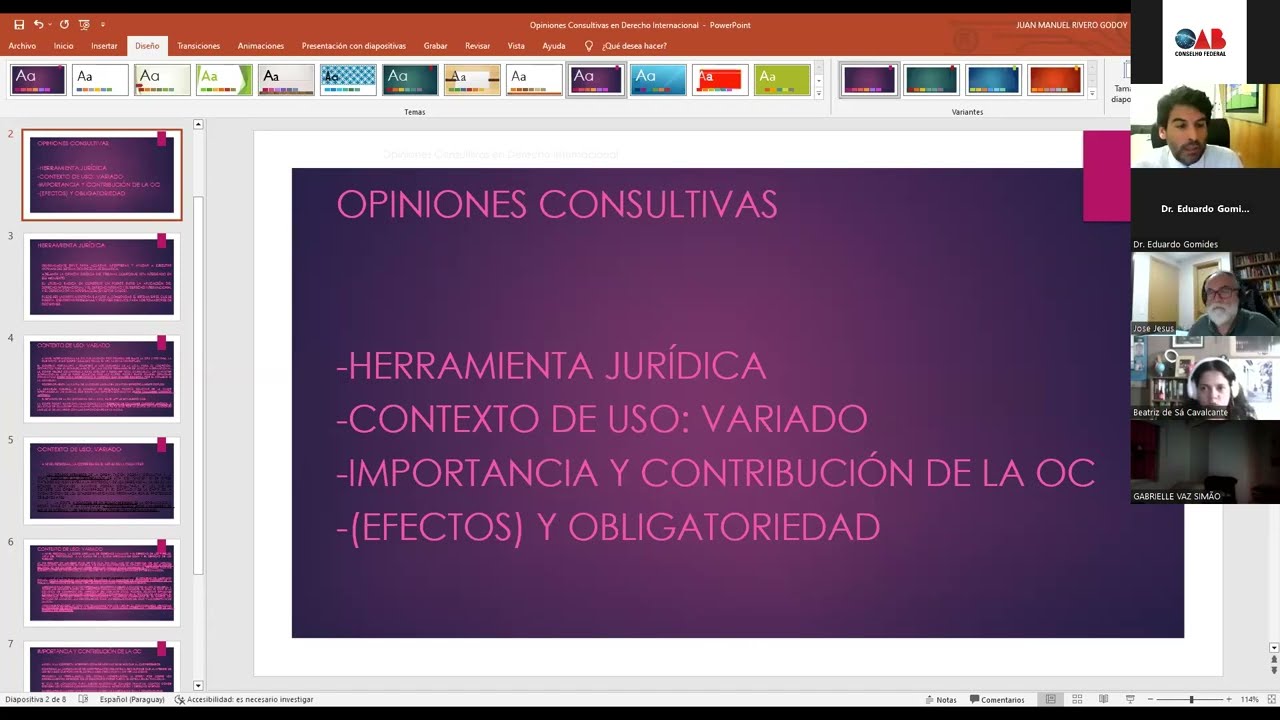
Task: Choose the purple color variant
Action: pyautogui.click(x=869, y=80)
